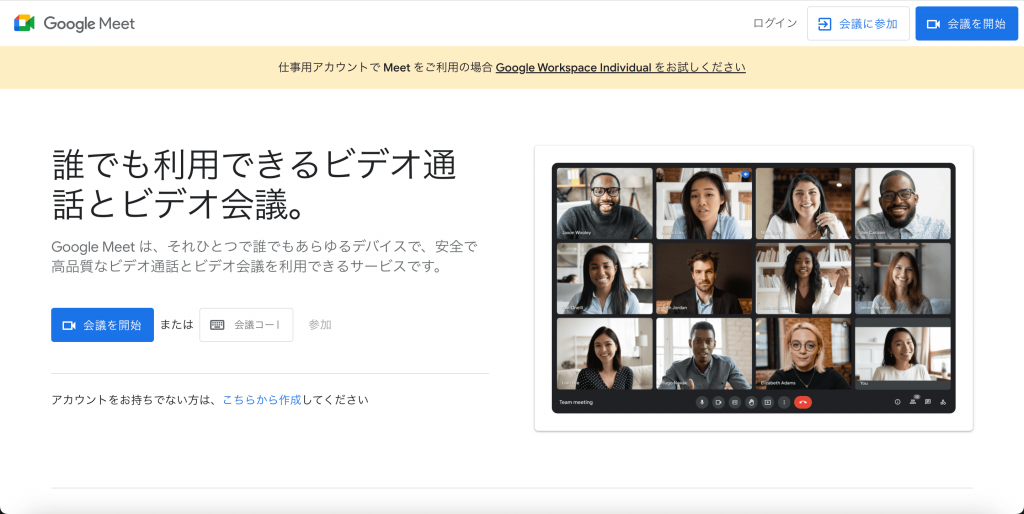Click the microphone icon in preview image
This screenshot has width=1024, height=514.
point(702,402)
